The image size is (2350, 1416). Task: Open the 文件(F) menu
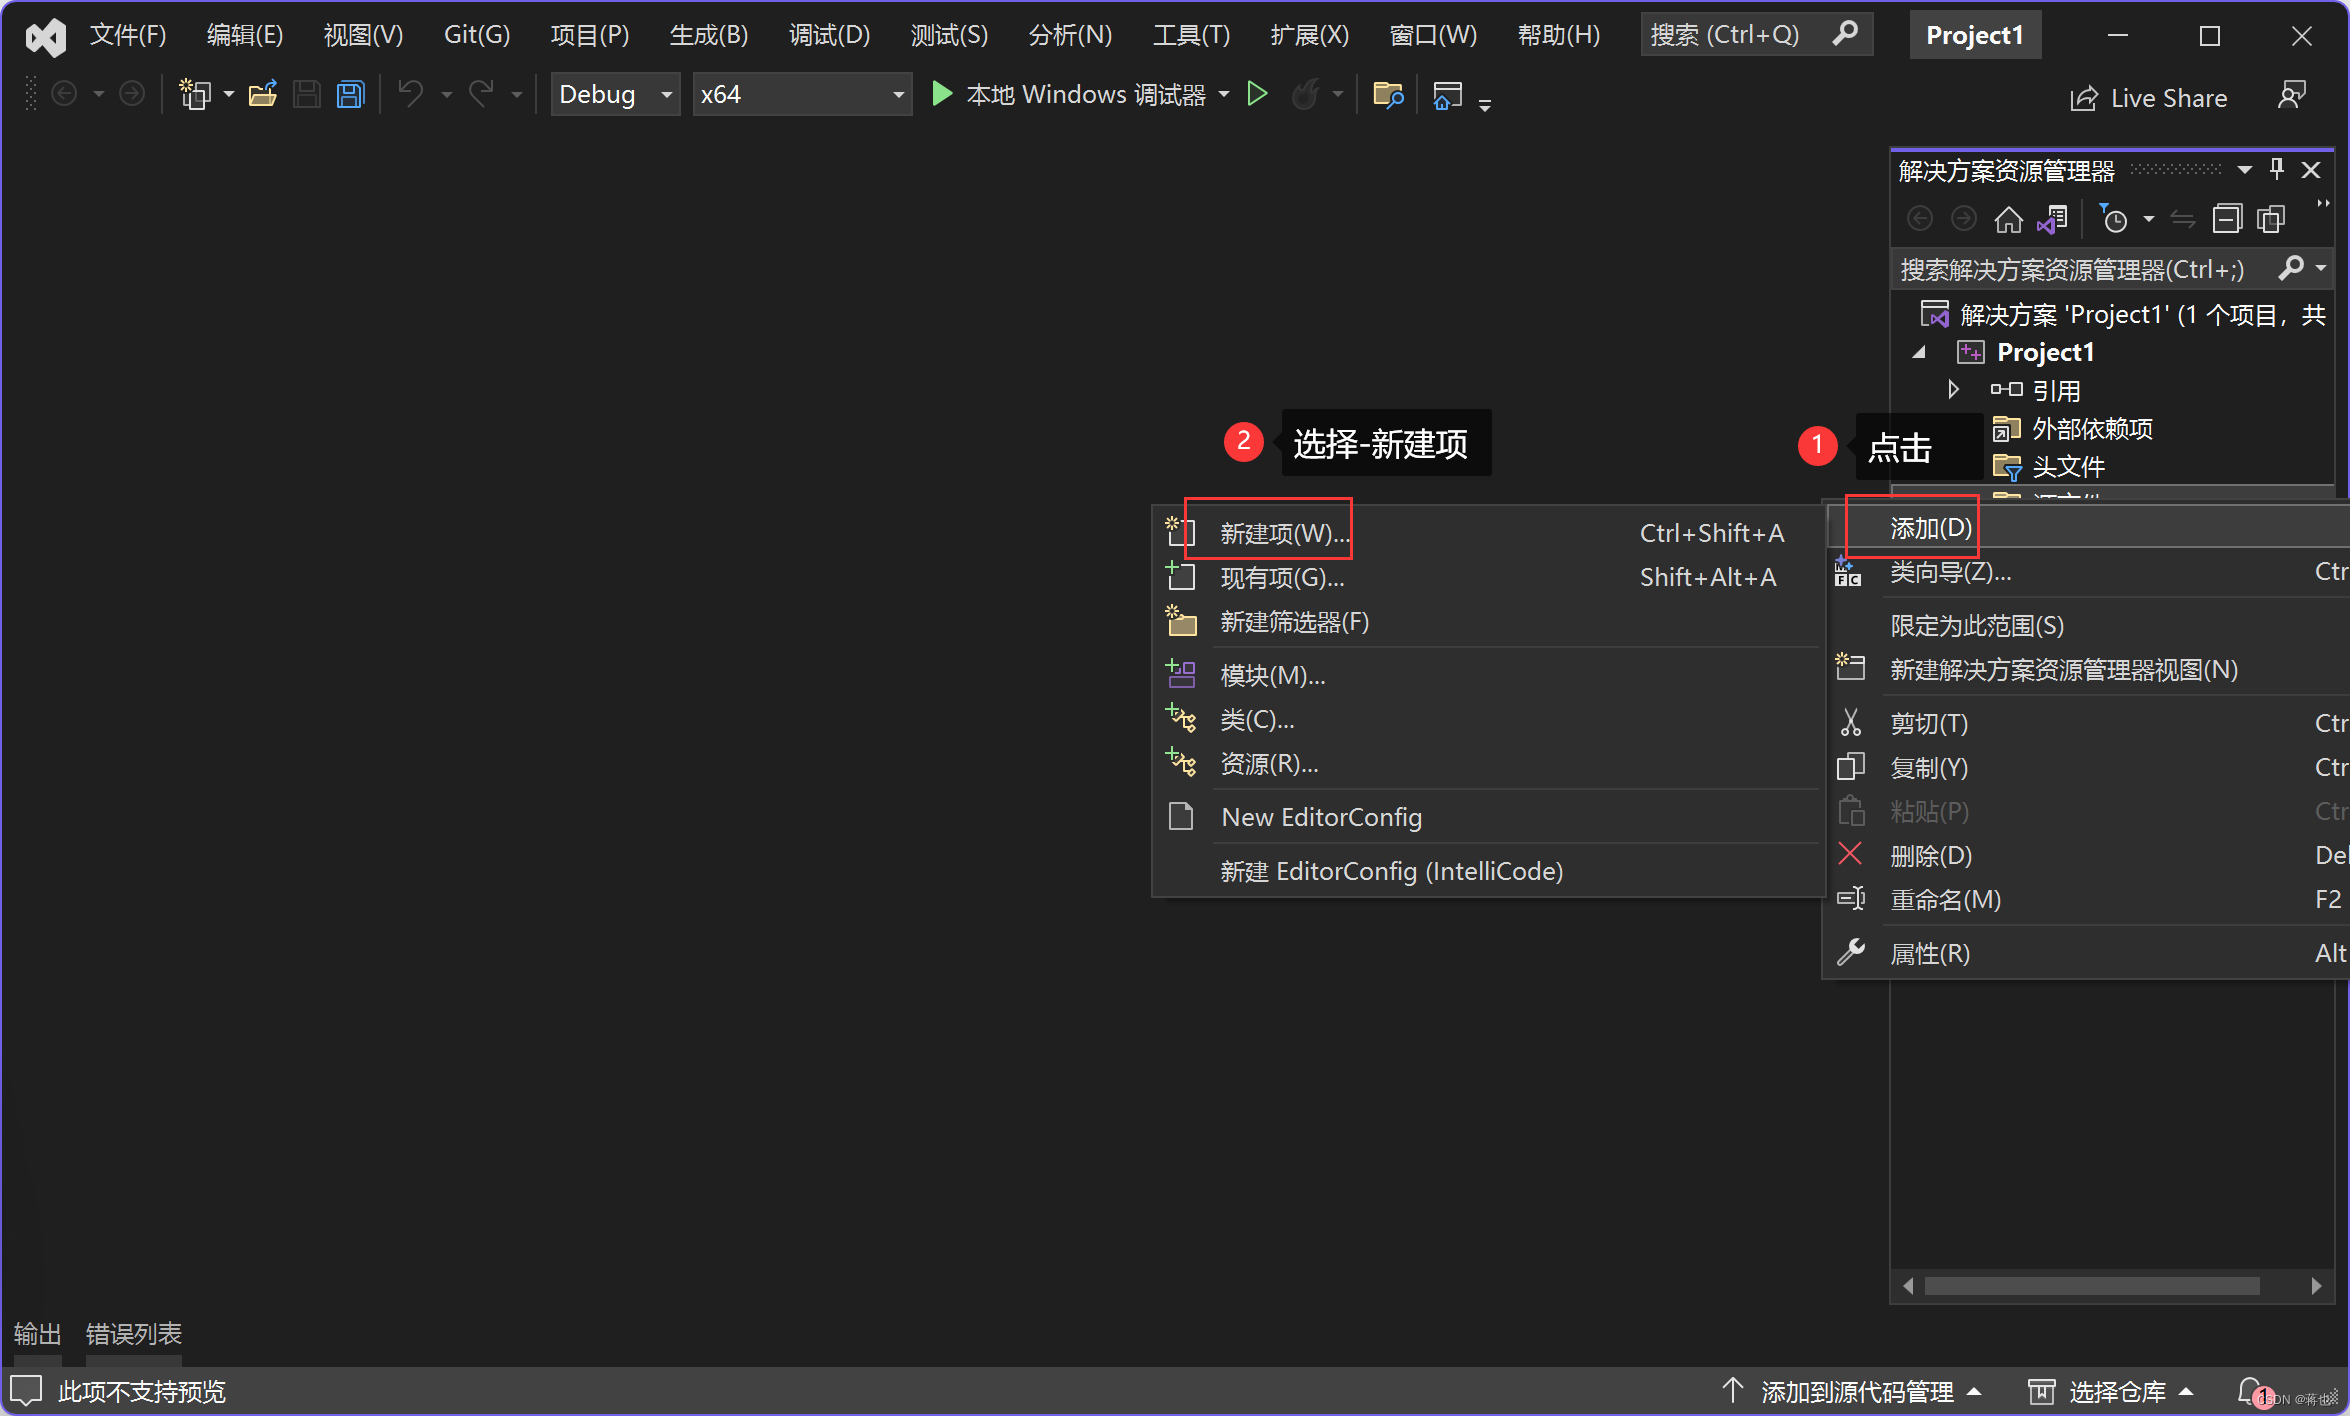(128, 35)
